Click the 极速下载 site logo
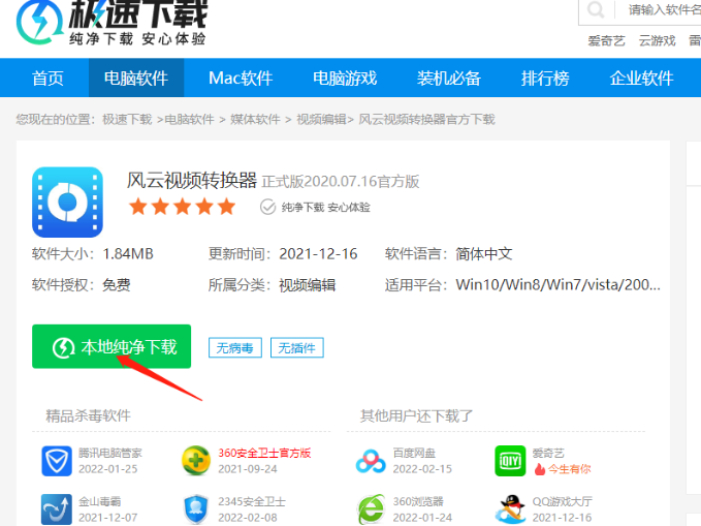701x526 pixels. point(112,22)
